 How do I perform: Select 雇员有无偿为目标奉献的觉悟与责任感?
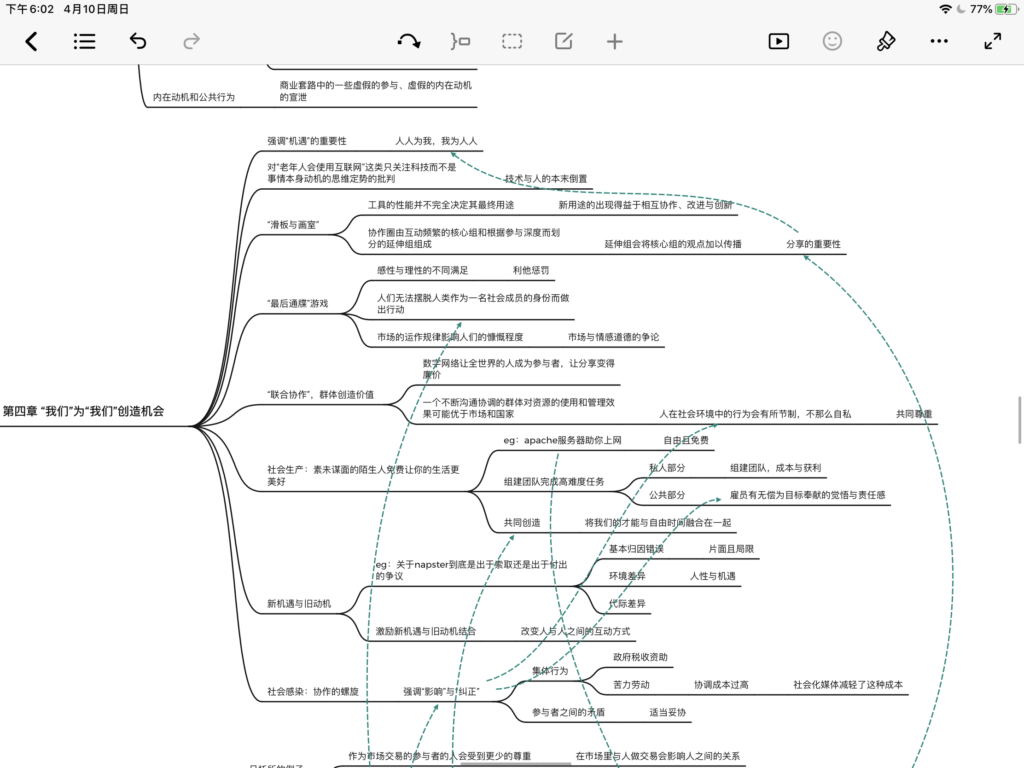click(x=807, y=495)
